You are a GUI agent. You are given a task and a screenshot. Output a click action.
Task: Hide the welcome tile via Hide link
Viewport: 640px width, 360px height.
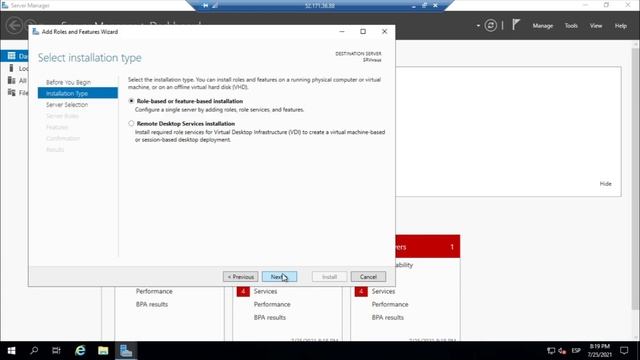tap(605, 184)
